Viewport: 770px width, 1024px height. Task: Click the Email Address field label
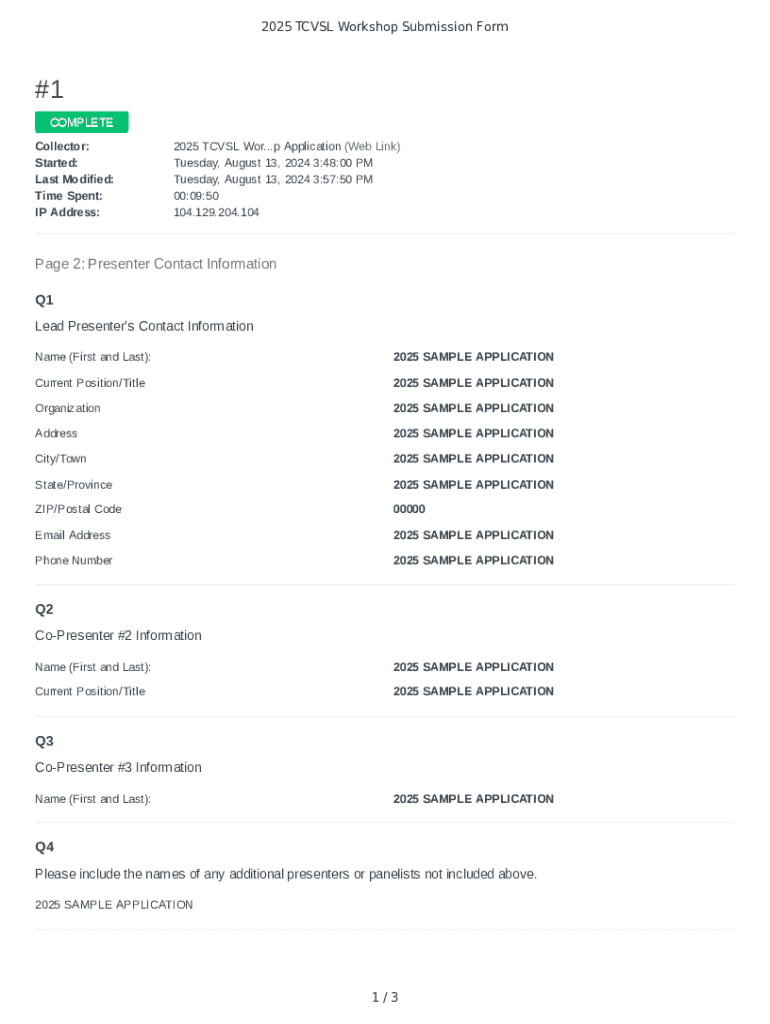coord(73,535)
